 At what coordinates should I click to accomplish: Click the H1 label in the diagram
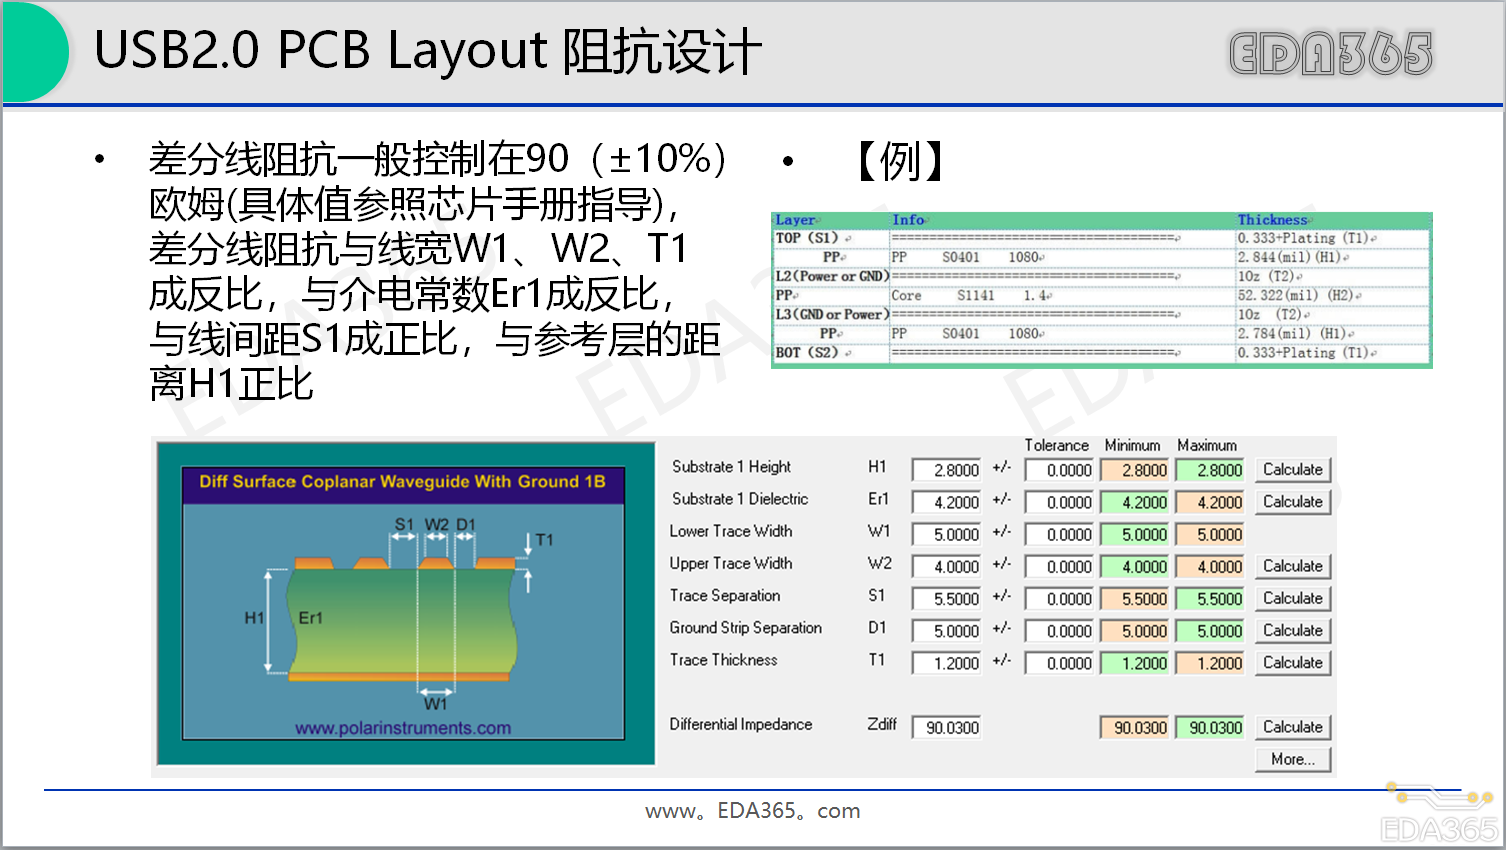click(x=254, y=618)
